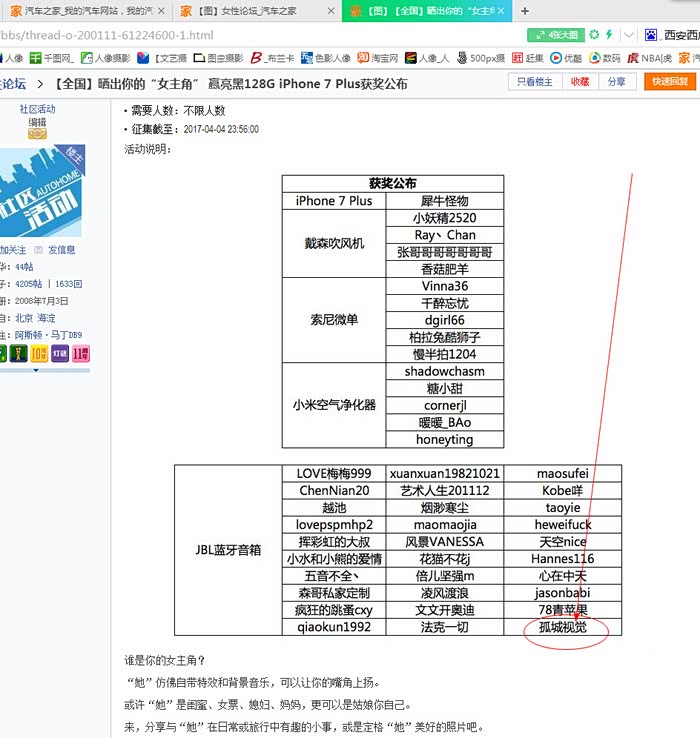Image resolution: width=700 pixels, height=738 pixels.
Task: Click the green 大图 viewer button
Action: click(555, 35)
